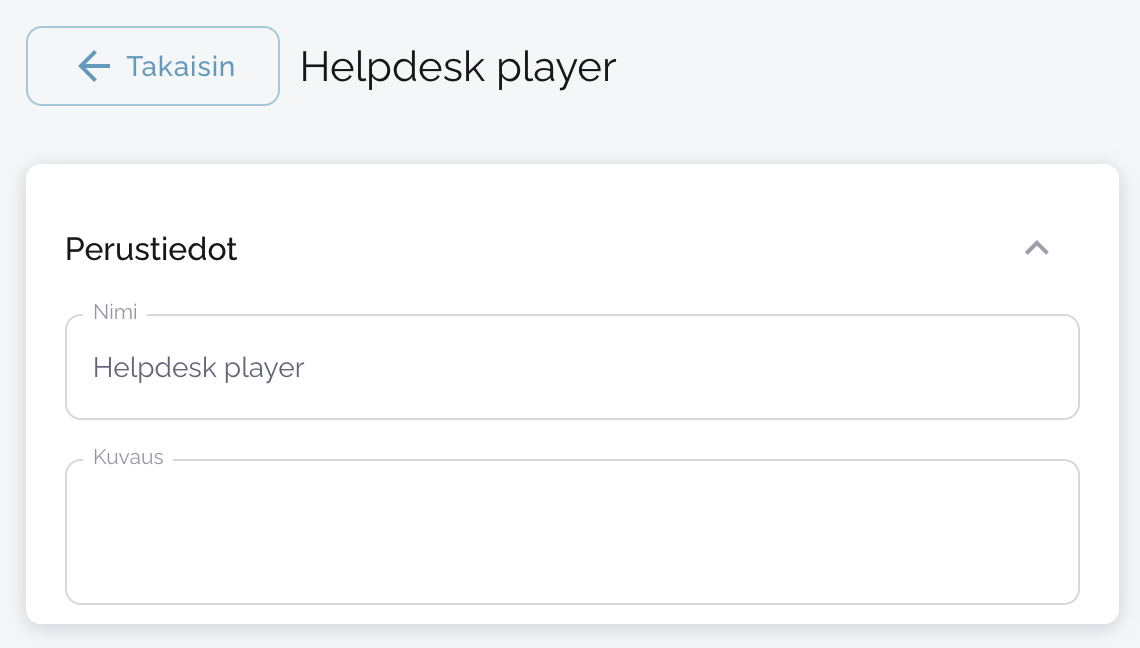
Task: Collapse the Perustiedot section with the chevron
Action: click(x=1037, y=248)
